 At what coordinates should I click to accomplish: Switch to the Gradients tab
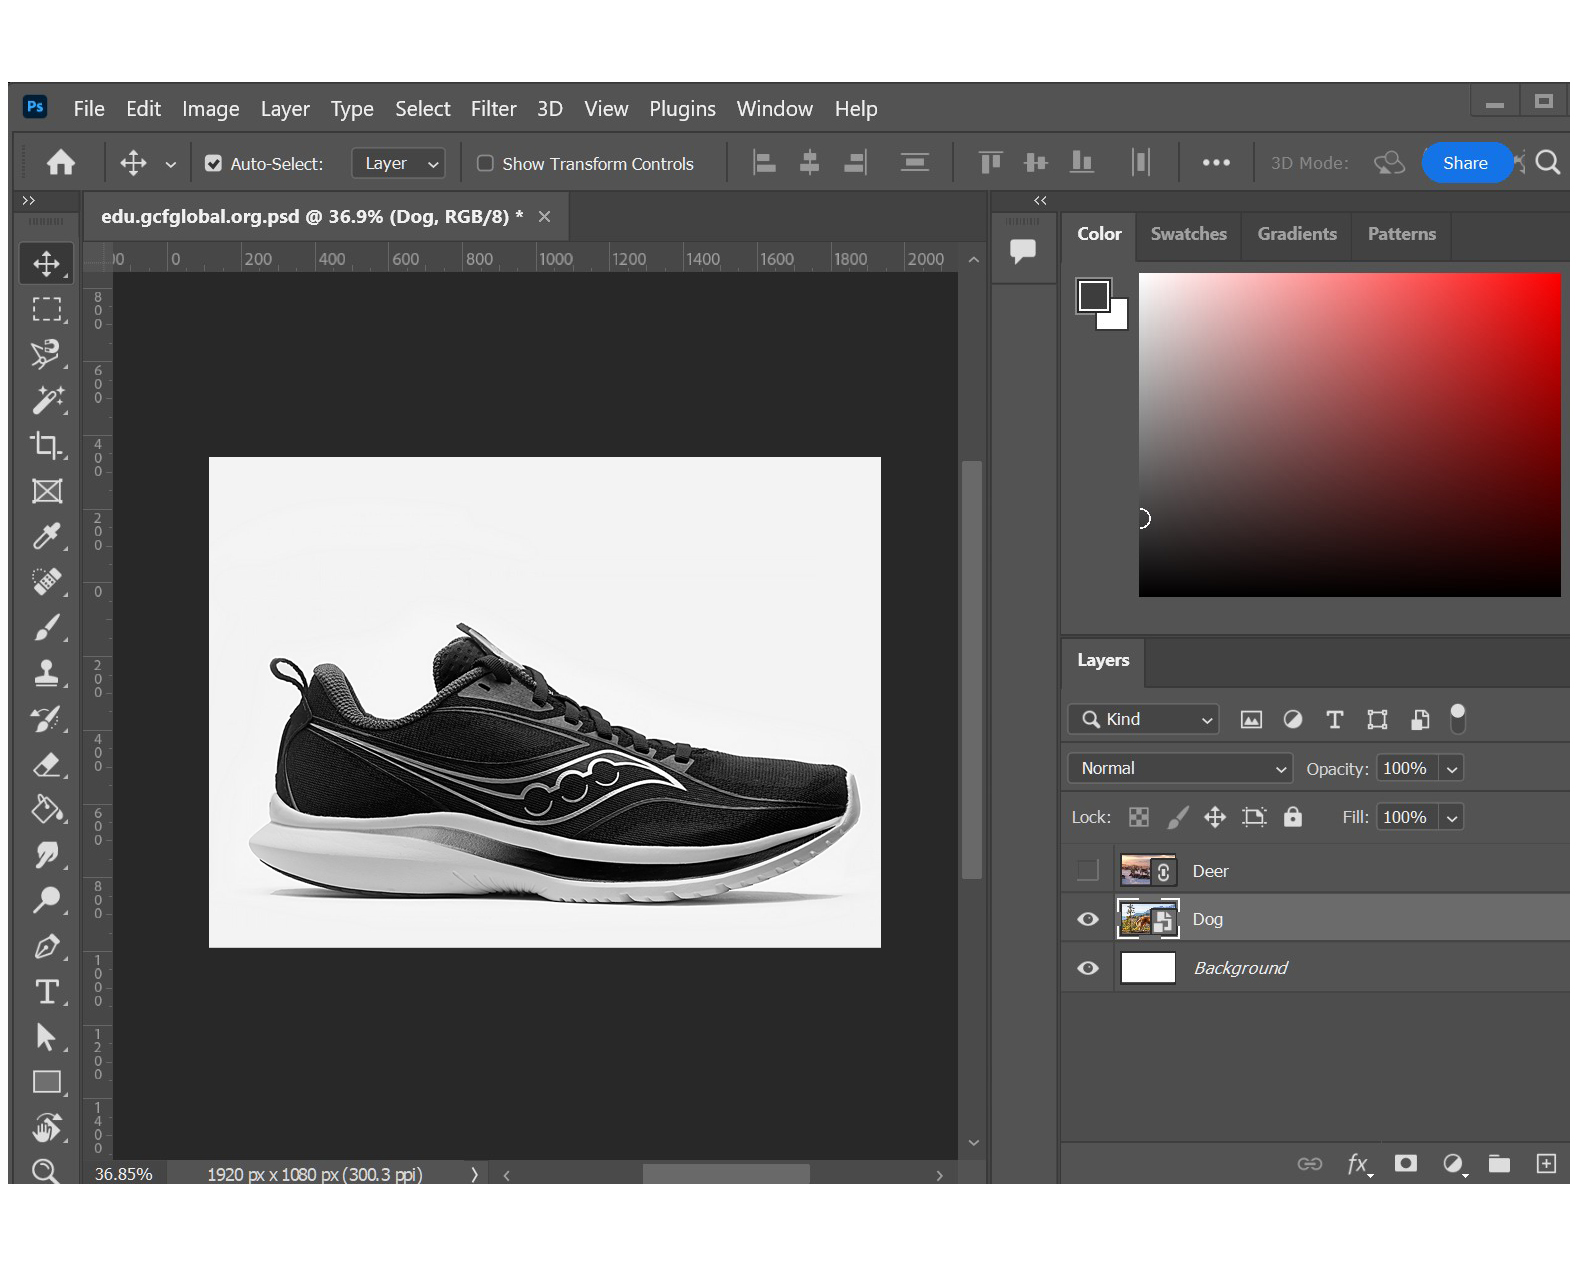(1297, 234)
